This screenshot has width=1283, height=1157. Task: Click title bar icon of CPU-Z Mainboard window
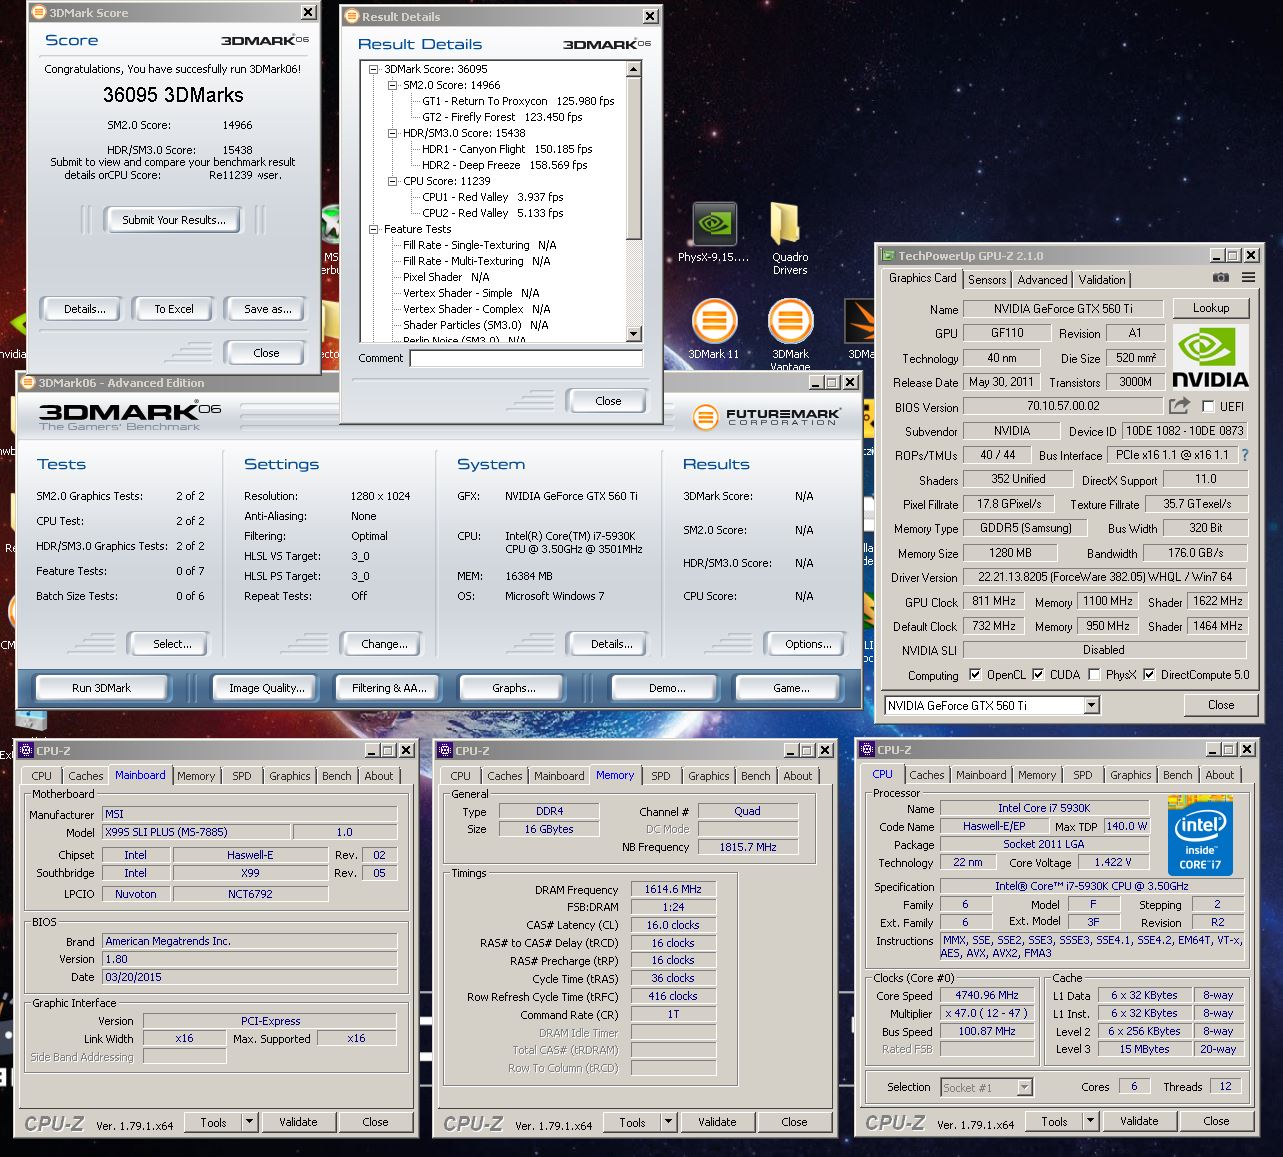coord(26,750)
